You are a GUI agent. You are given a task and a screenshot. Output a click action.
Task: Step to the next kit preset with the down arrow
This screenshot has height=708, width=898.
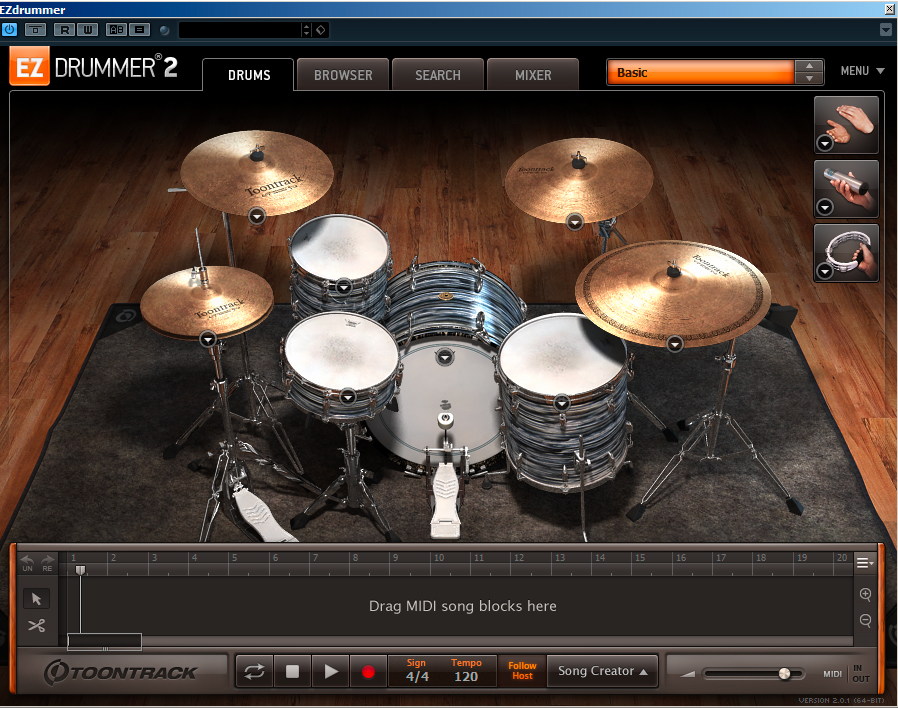[x=809, y=78]
